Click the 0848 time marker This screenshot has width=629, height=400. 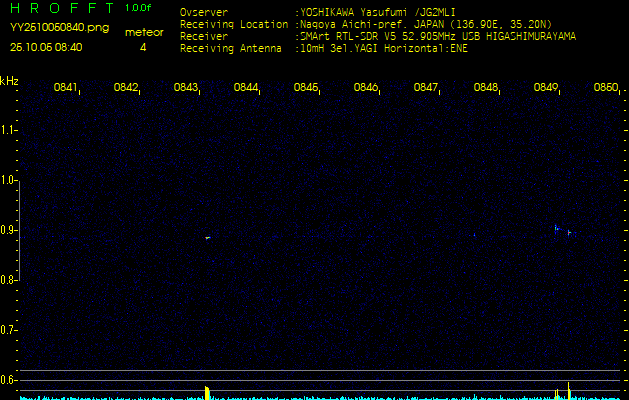click(485, 87)
